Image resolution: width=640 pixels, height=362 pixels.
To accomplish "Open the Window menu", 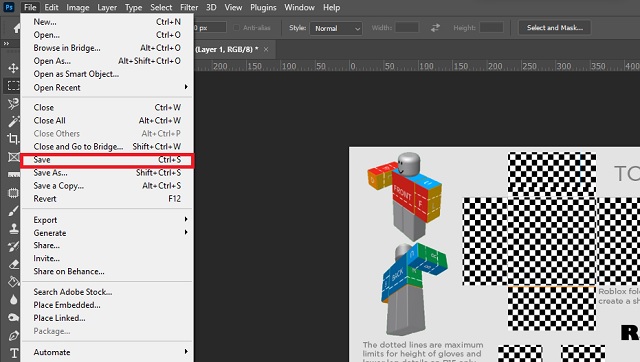I will [300, 7].
